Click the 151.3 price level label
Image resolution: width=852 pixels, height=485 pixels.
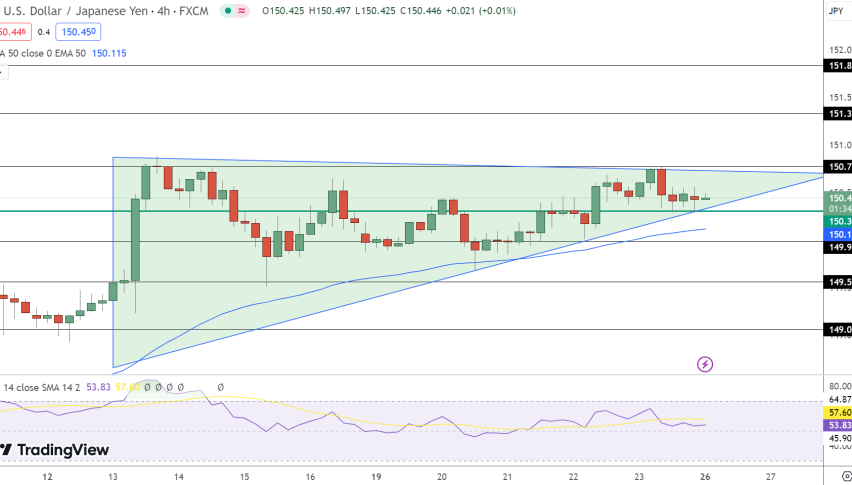838,114
